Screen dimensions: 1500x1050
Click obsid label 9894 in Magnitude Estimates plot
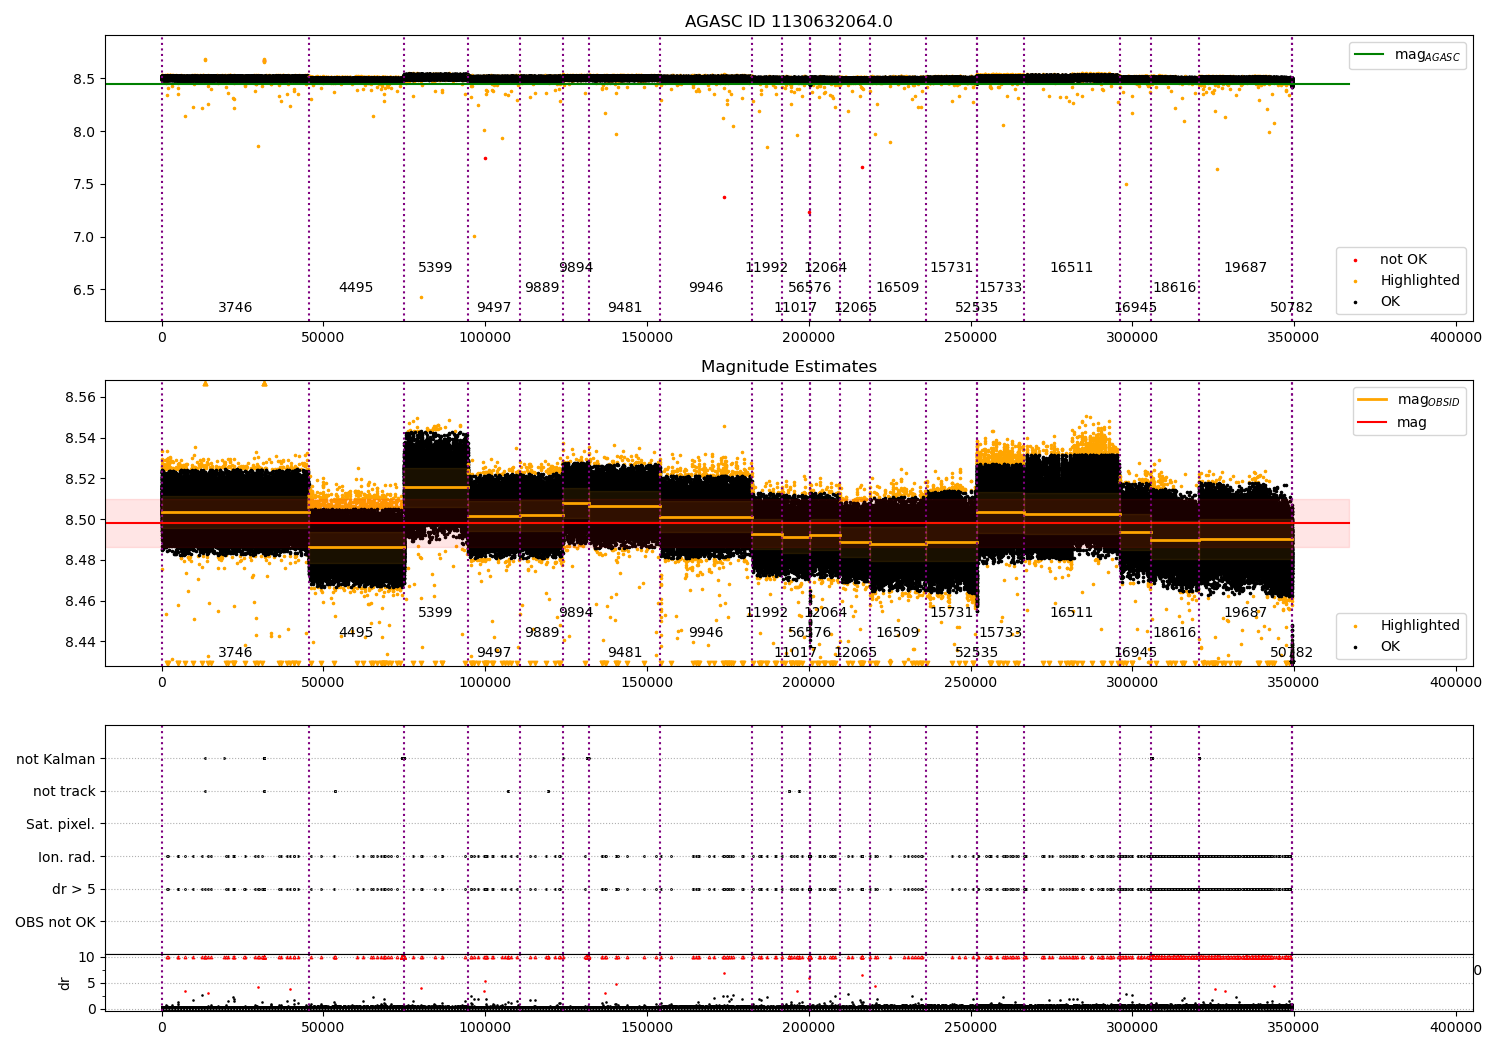(576, 612)
